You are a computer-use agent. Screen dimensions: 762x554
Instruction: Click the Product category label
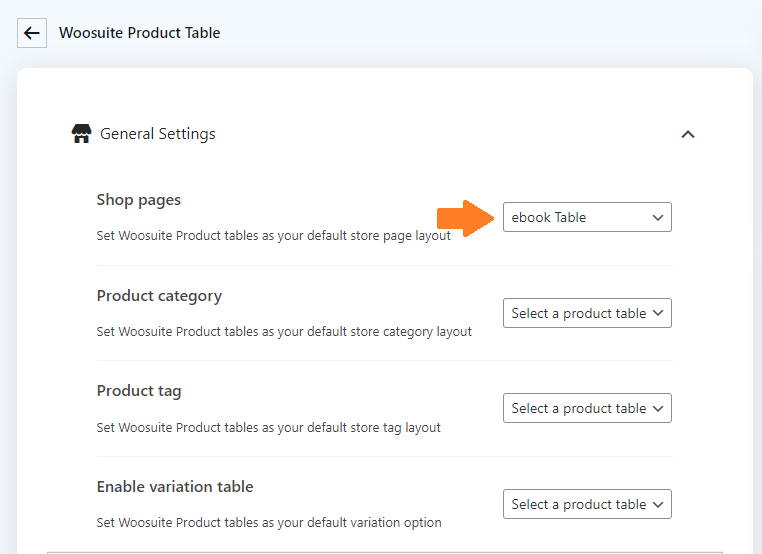[159, 295]
